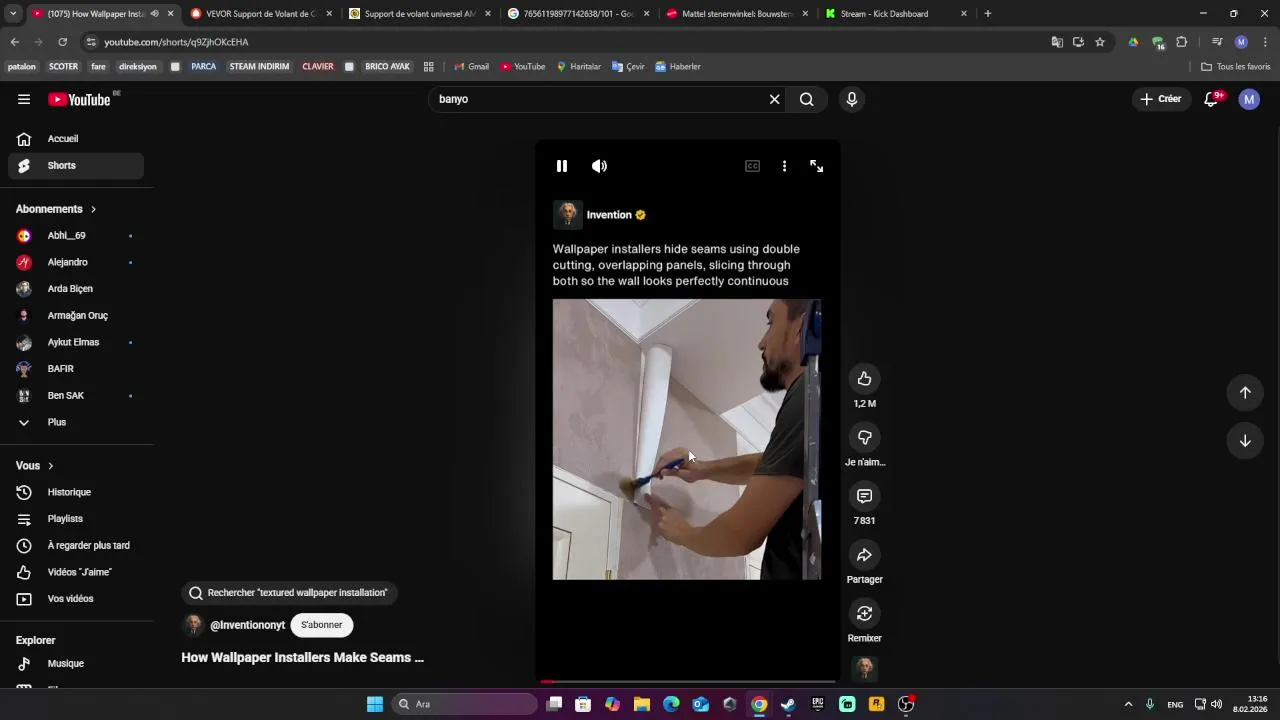Viewport: 1280px width, 720px height.
Task: Open a new Chrome tab
Action: (x=988, y=14)
